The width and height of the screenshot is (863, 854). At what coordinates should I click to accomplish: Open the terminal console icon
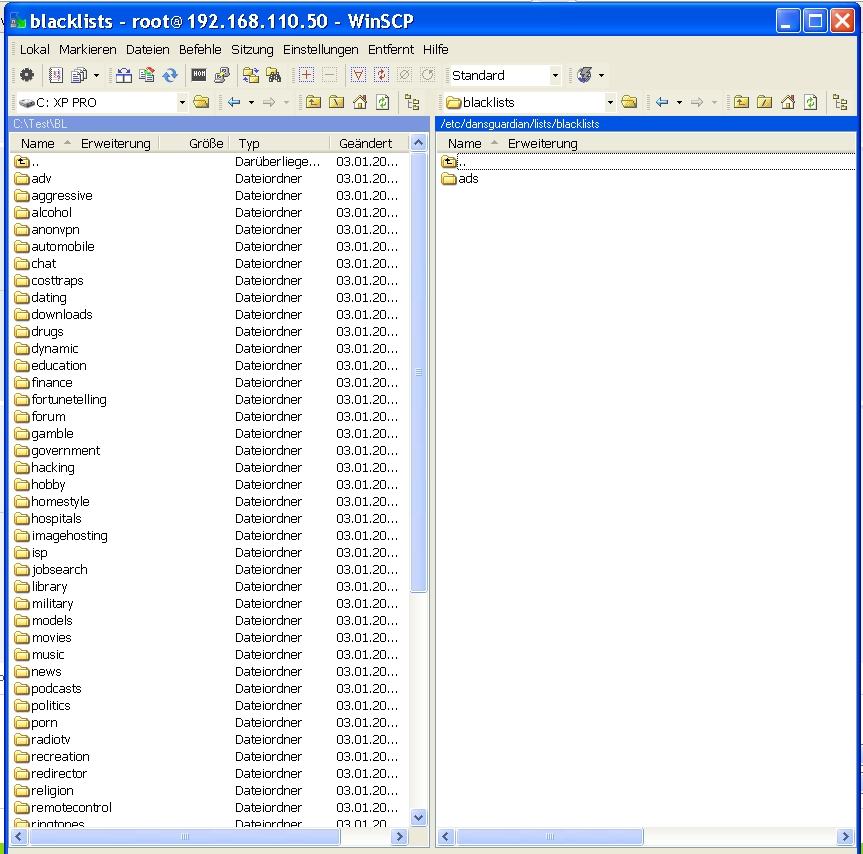[x=199, y=75]
